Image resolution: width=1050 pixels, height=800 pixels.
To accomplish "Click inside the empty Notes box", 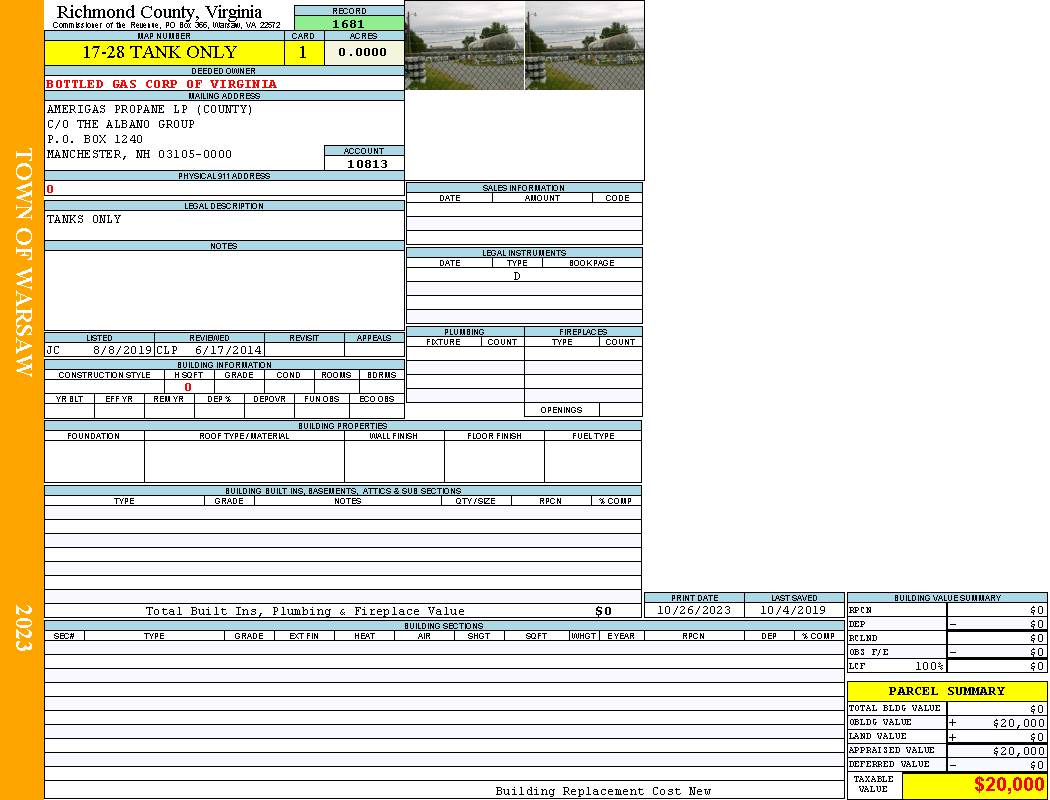I will tap(224, 290).
